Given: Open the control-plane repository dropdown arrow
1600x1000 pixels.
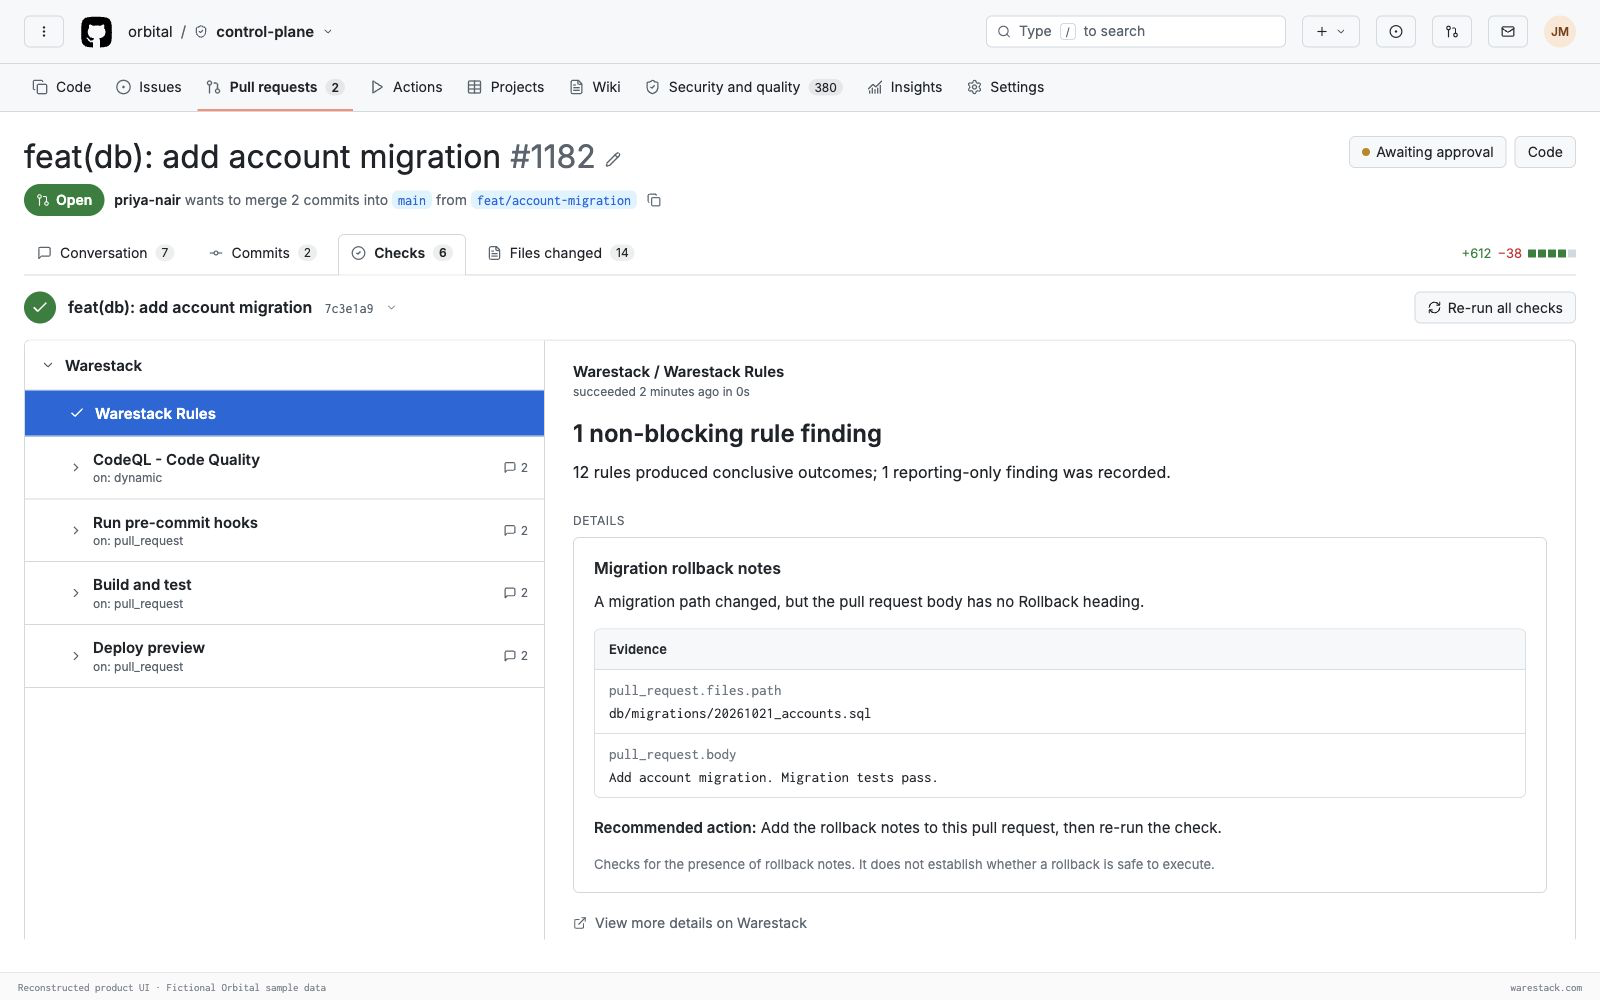Looking at the screenshot, I should [x=328, y=32].
